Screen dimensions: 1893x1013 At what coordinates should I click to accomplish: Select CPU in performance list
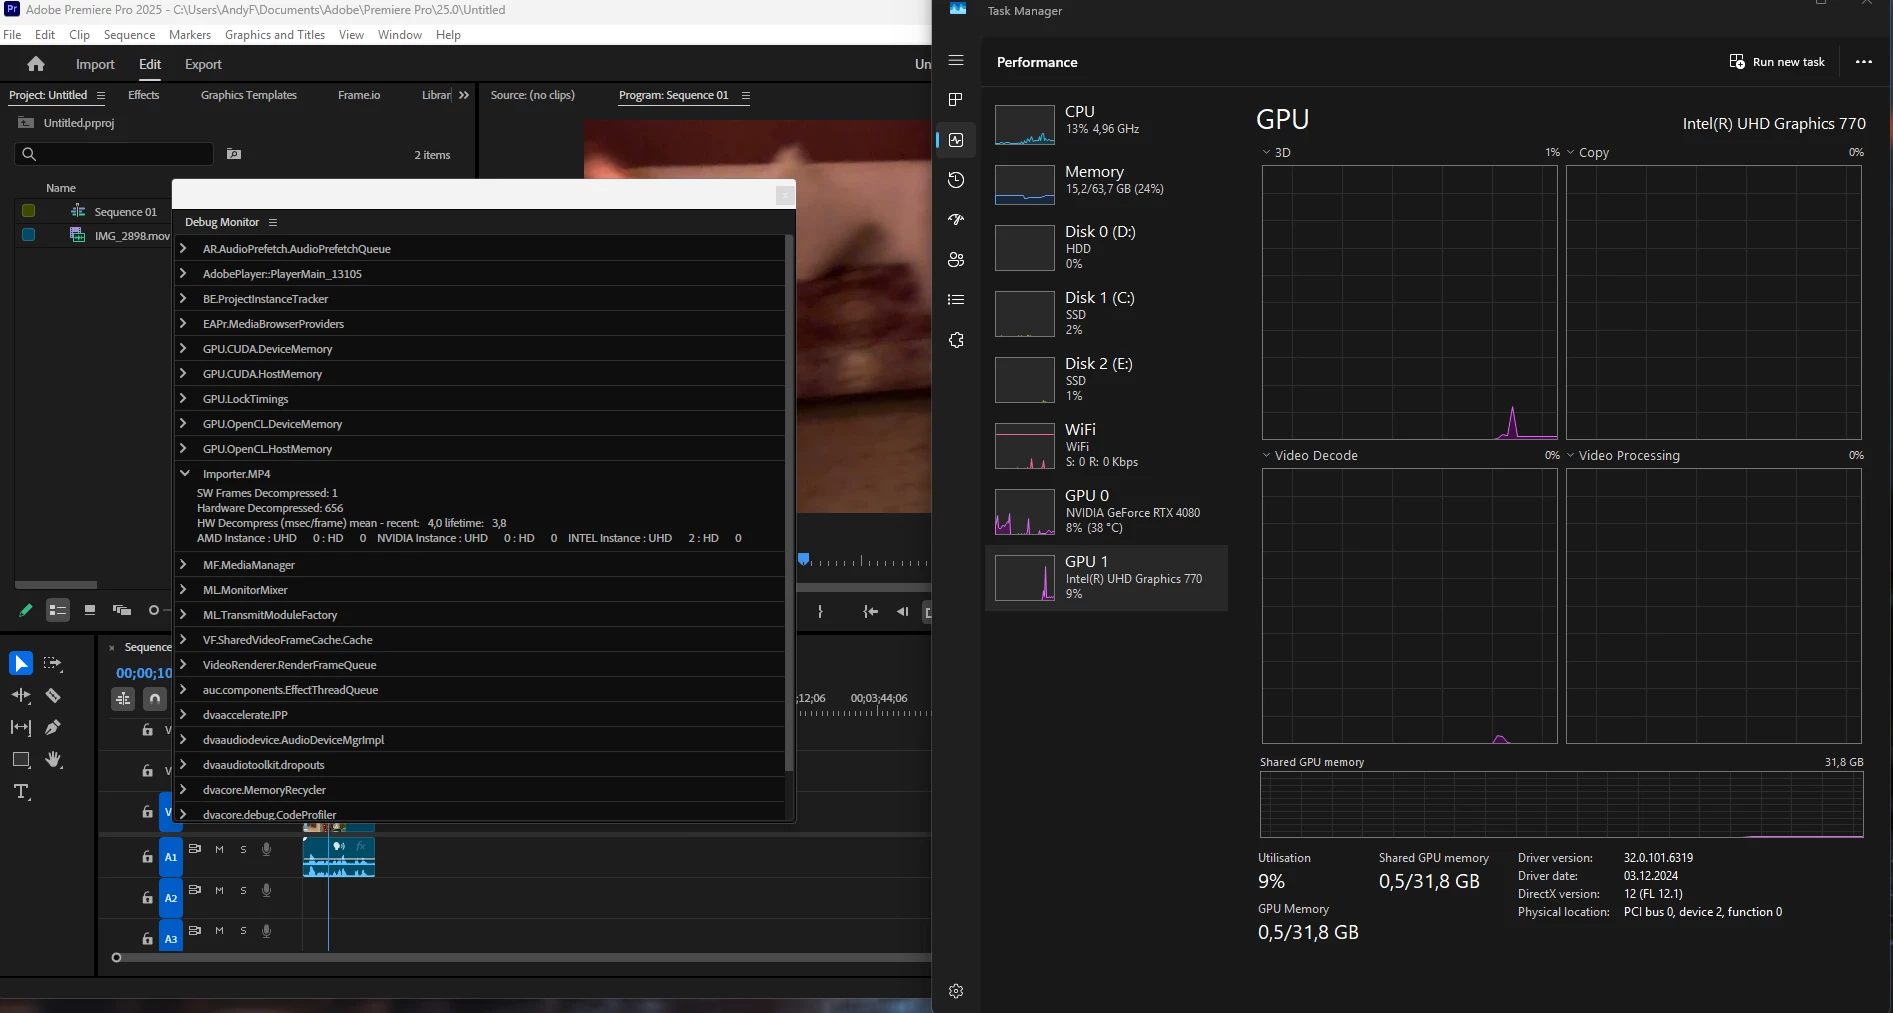[1106, 125]
